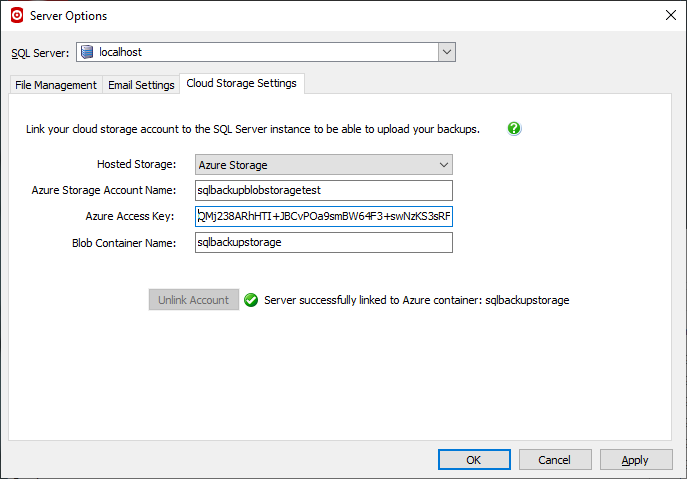Click the Server Options app icon in title bar
687x479 pixels.
15,15
